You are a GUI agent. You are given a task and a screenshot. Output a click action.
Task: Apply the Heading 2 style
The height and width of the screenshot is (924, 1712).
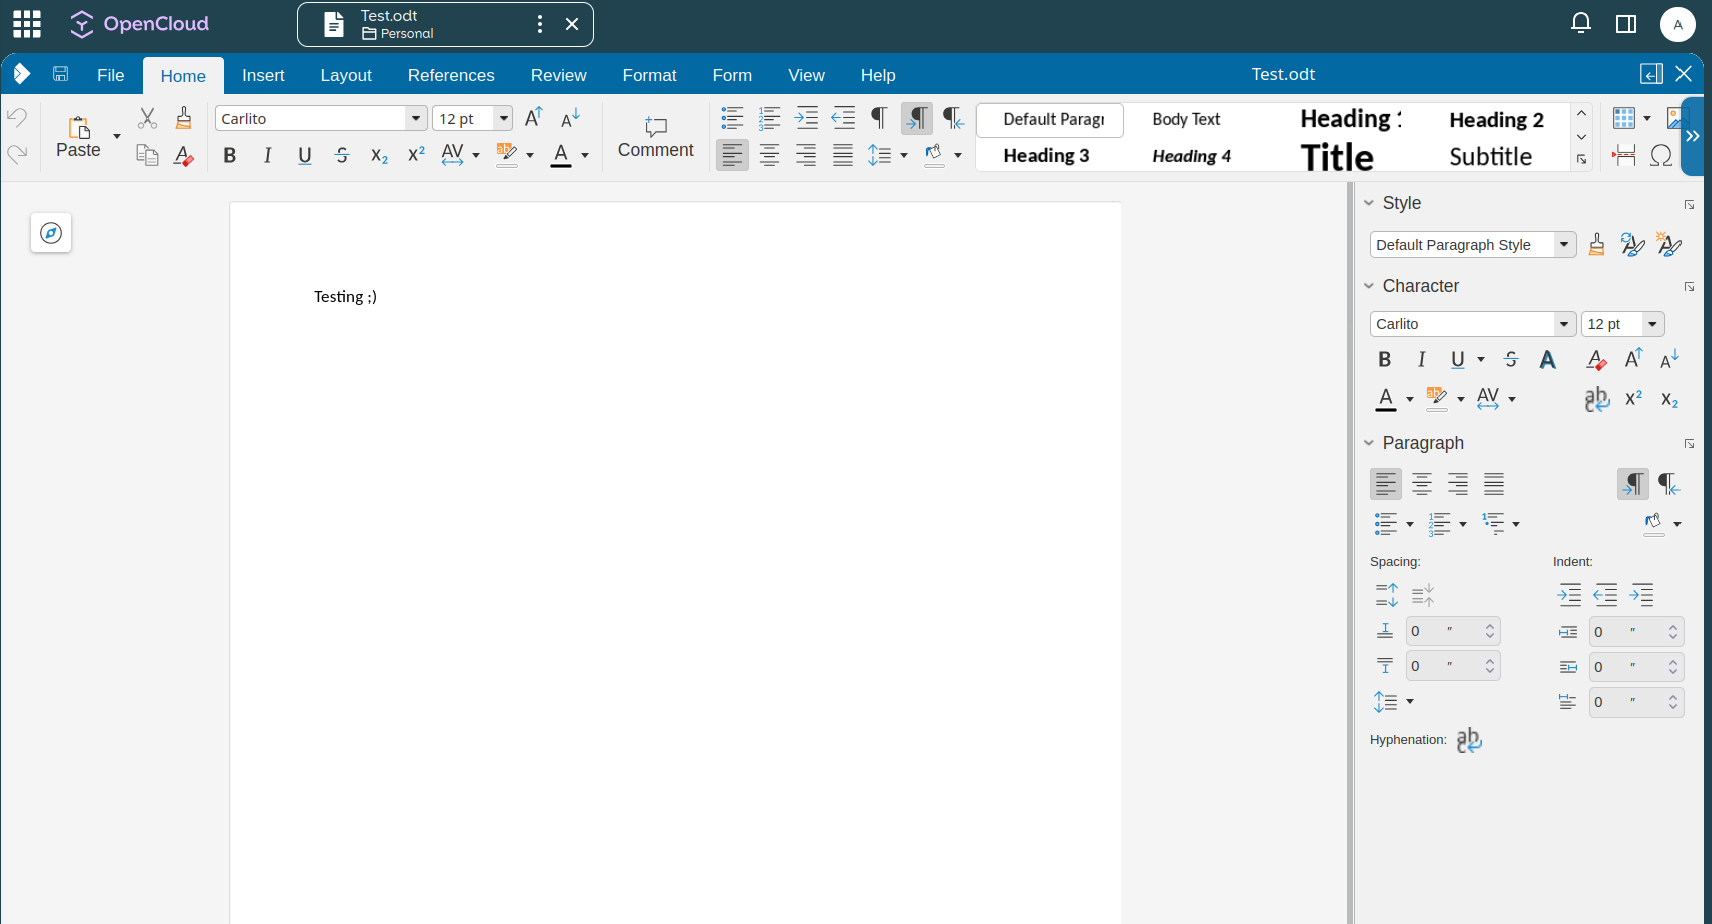(1496, 120)
